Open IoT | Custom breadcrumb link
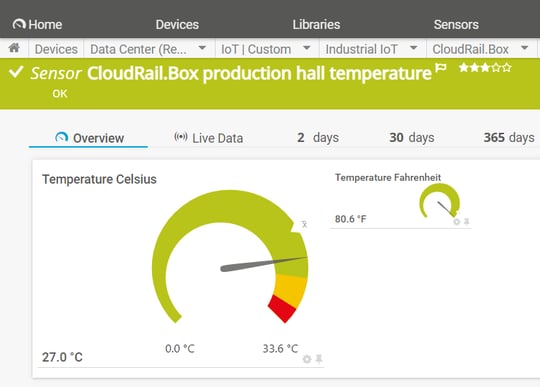Image resolution: width=540 pixels, height=387 pixels. [x=256, y=49]
